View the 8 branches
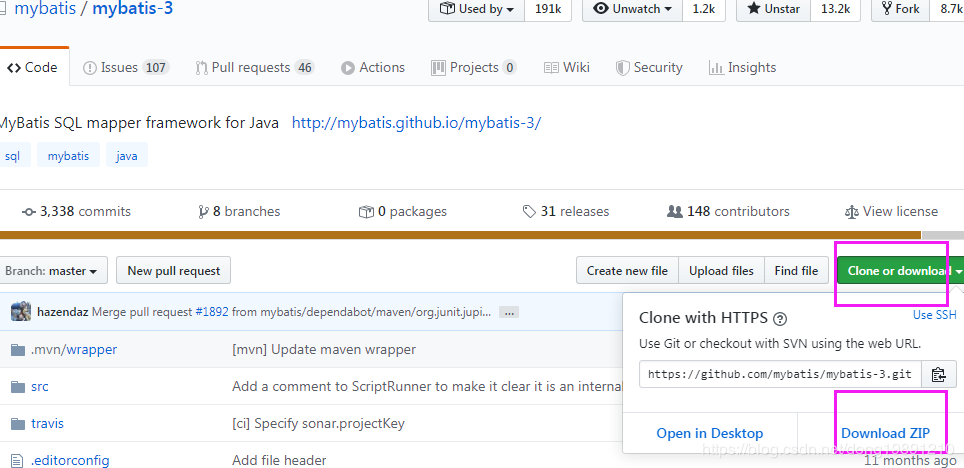The image size is (964, 468). point(239,212)
